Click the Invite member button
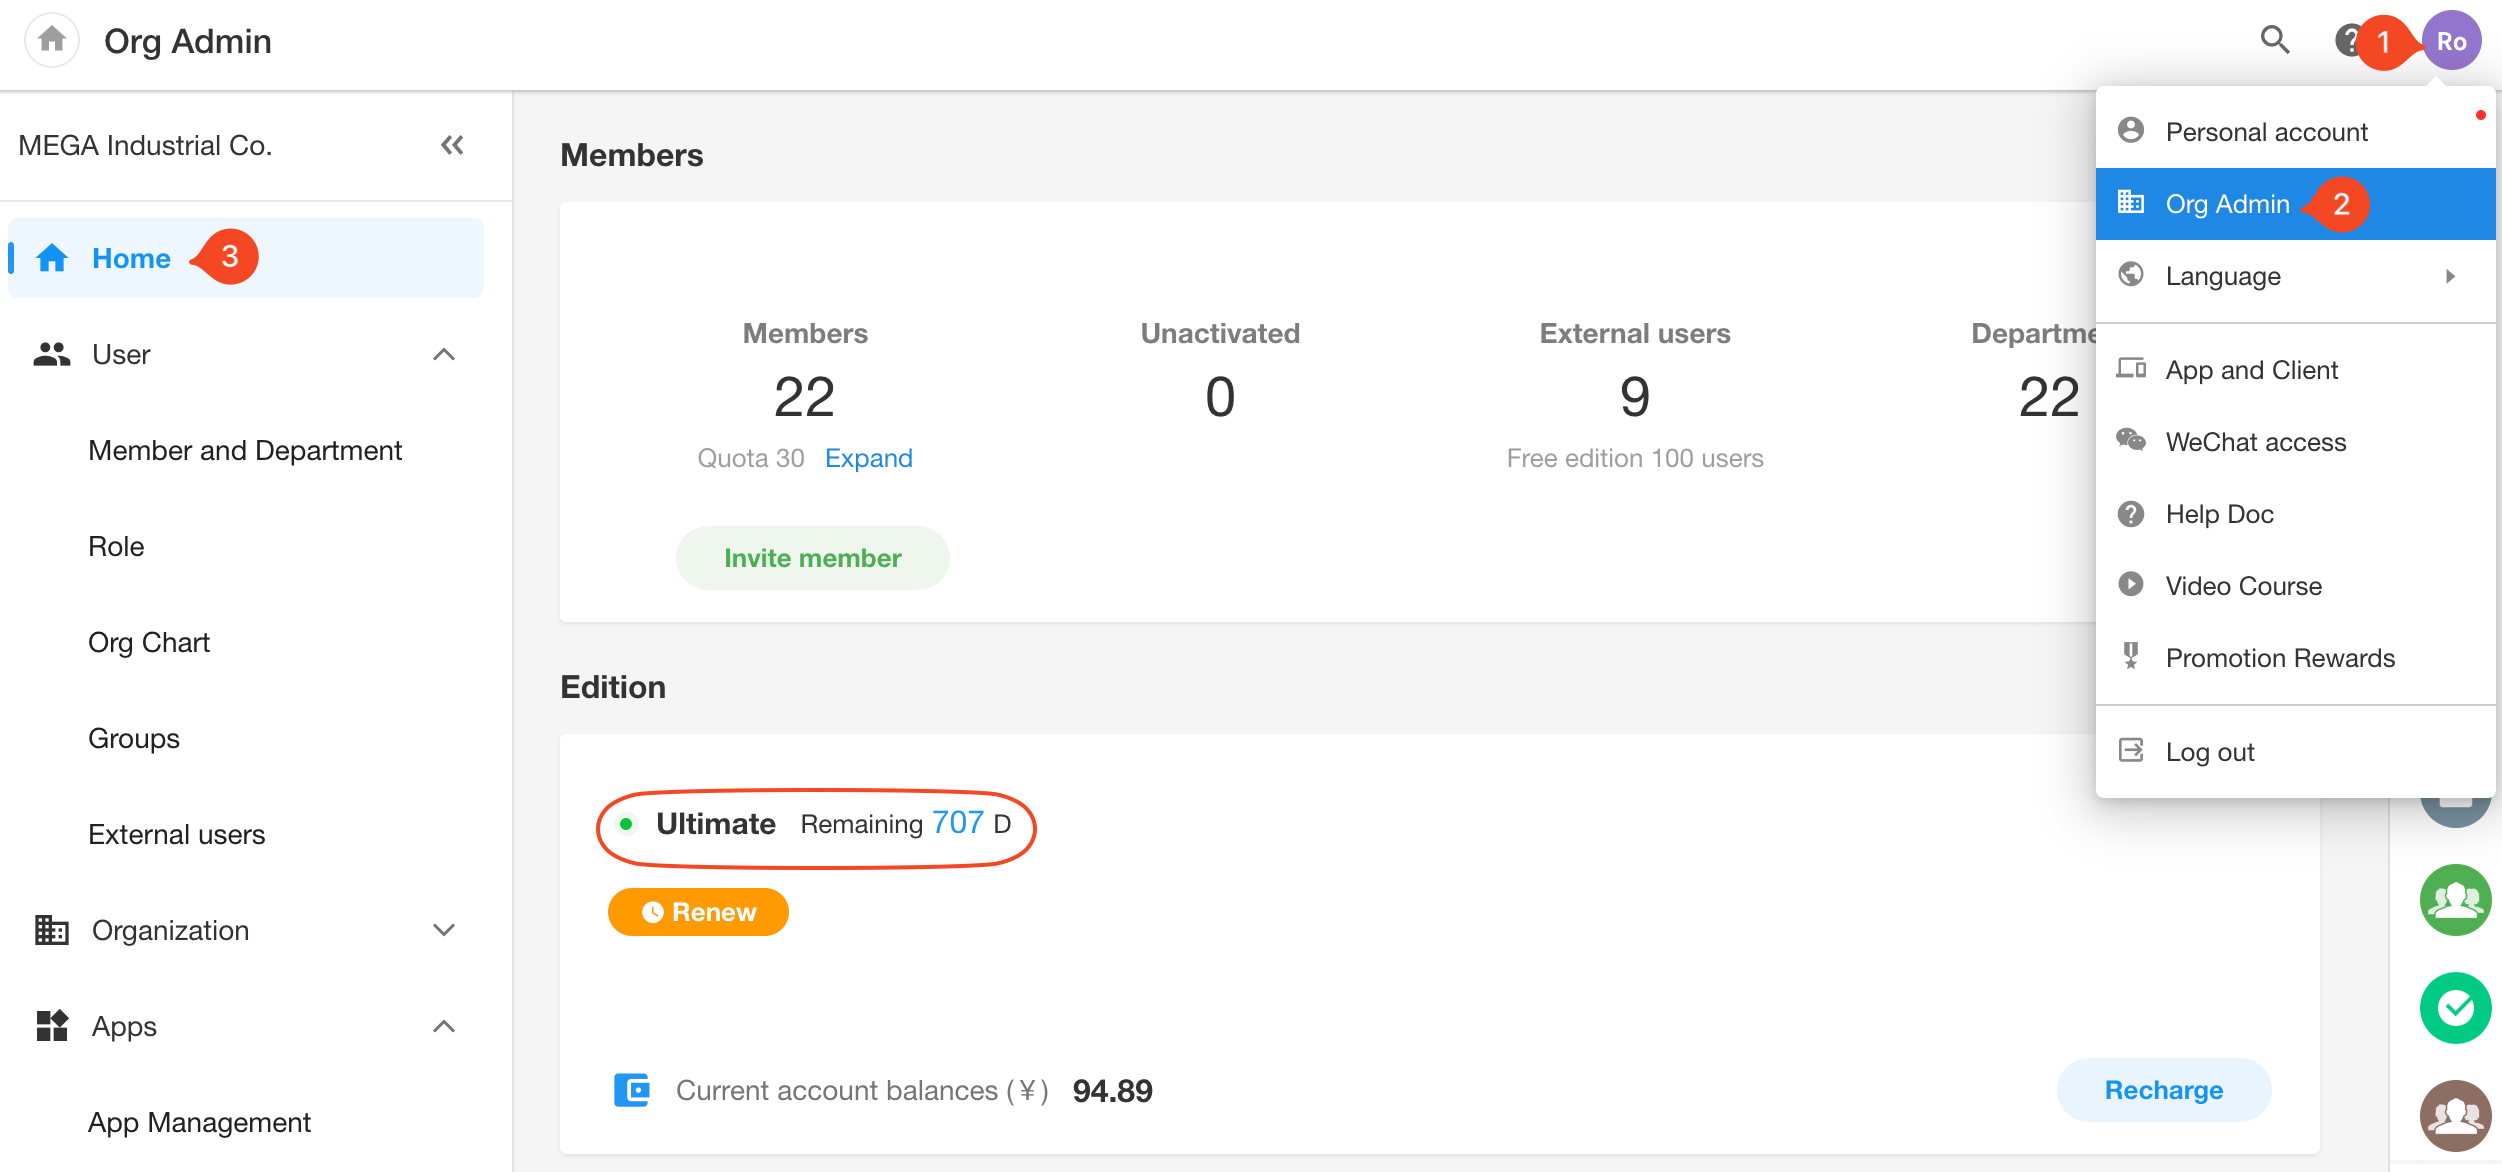 812,558
